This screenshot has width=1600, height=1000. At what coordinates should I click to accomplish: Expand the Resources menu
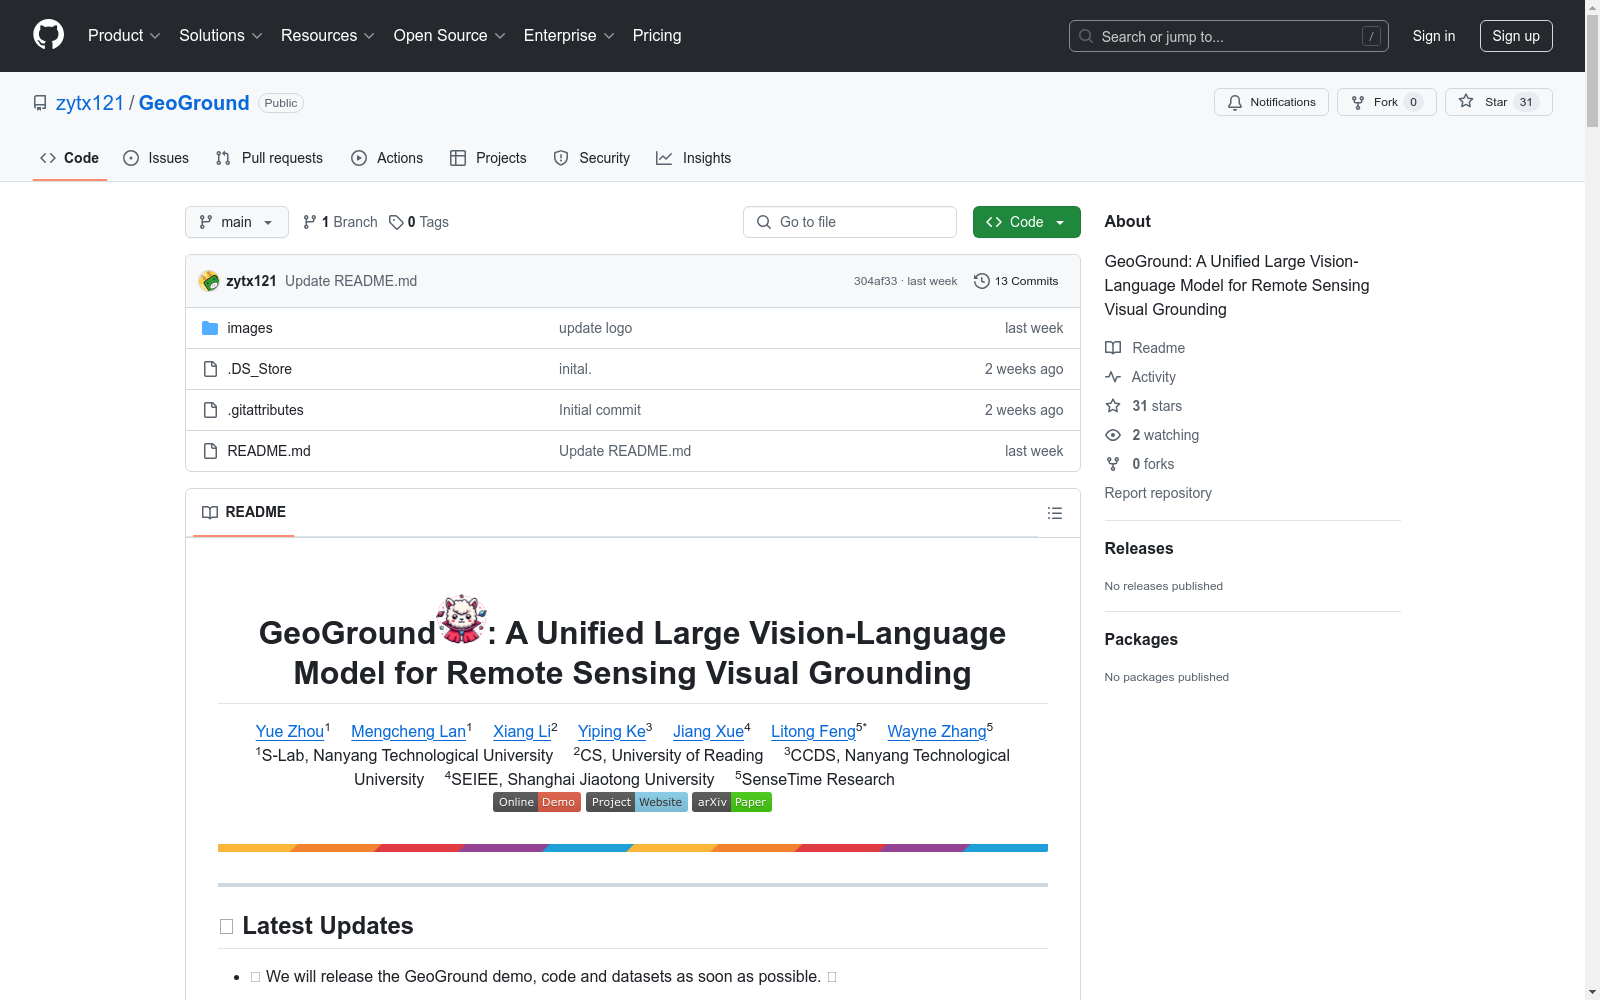pyautogui.click(x=328, y=36)
